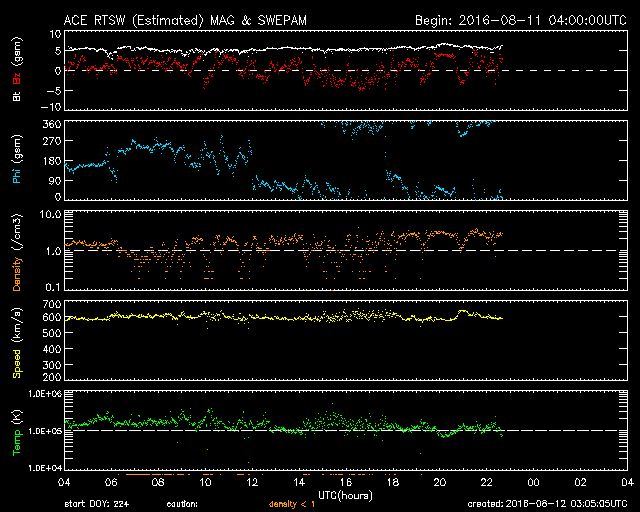Click the '22' hour label
Viewport: 640px width, 512px height.
coord(487,483)
